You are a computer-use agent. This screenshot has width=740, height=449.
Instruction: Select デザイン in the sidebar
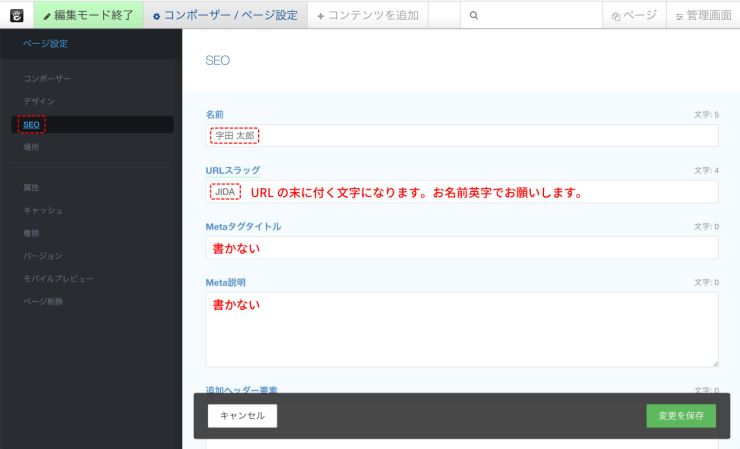pos(39,101)
